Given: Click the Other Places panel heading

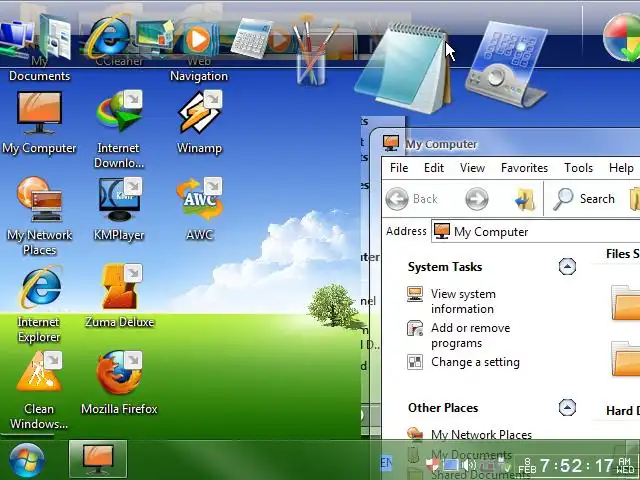Looking at the screenshot, I should click(x=443, y=408).
